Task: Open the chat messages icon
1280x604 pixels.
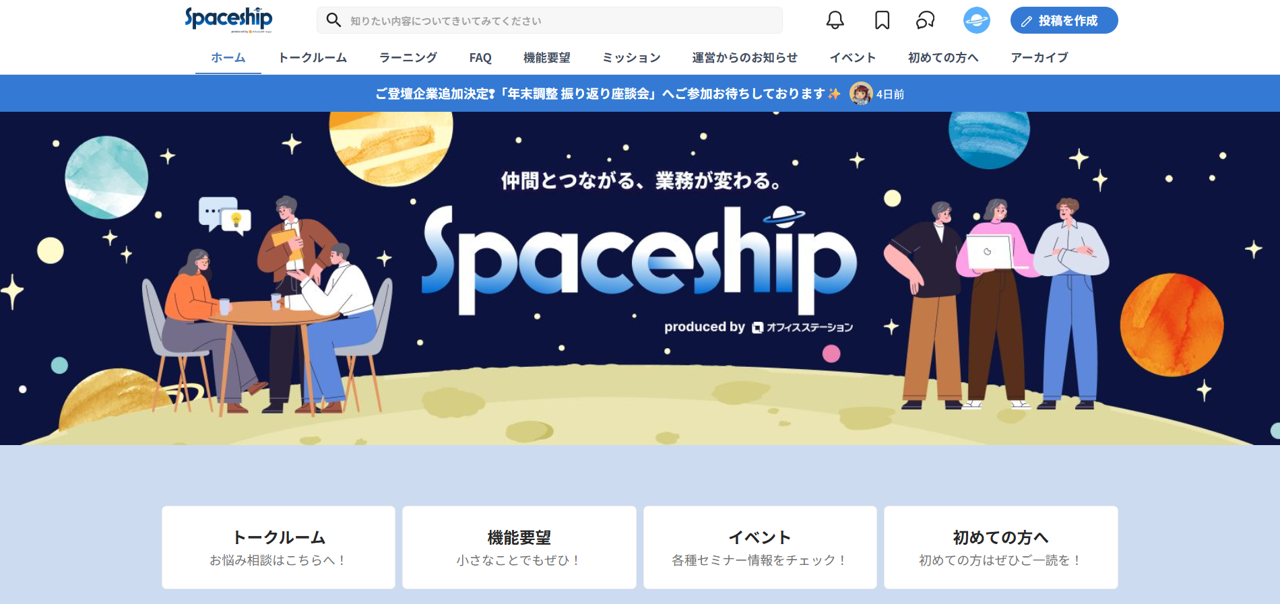Action: [x=926, y=20]
